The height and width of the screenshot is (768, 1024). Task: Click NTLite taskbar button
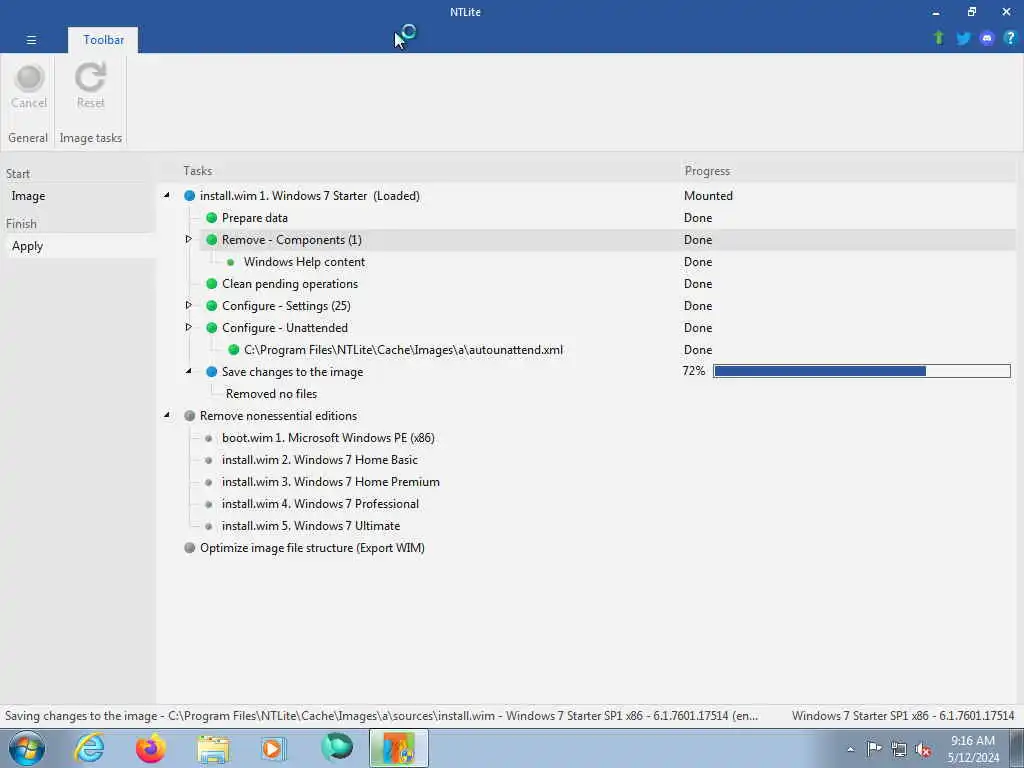[399, 748]
